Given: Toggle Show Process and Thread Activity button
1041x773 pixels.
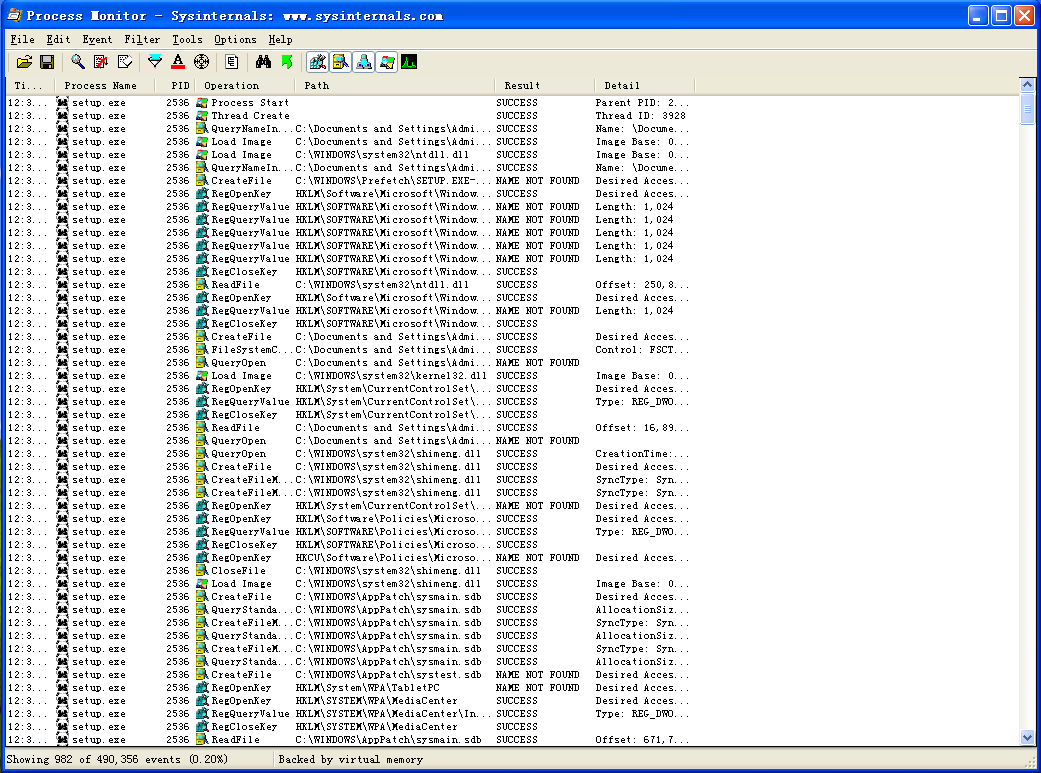Looking at the screenshot, I should click(387, 62).
